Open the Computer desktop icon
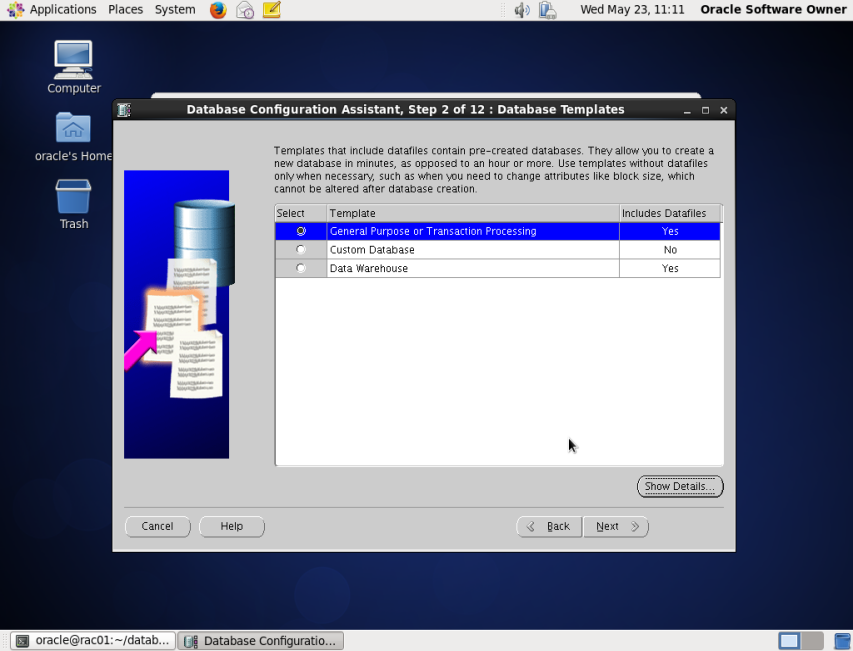 pos(72,58)
